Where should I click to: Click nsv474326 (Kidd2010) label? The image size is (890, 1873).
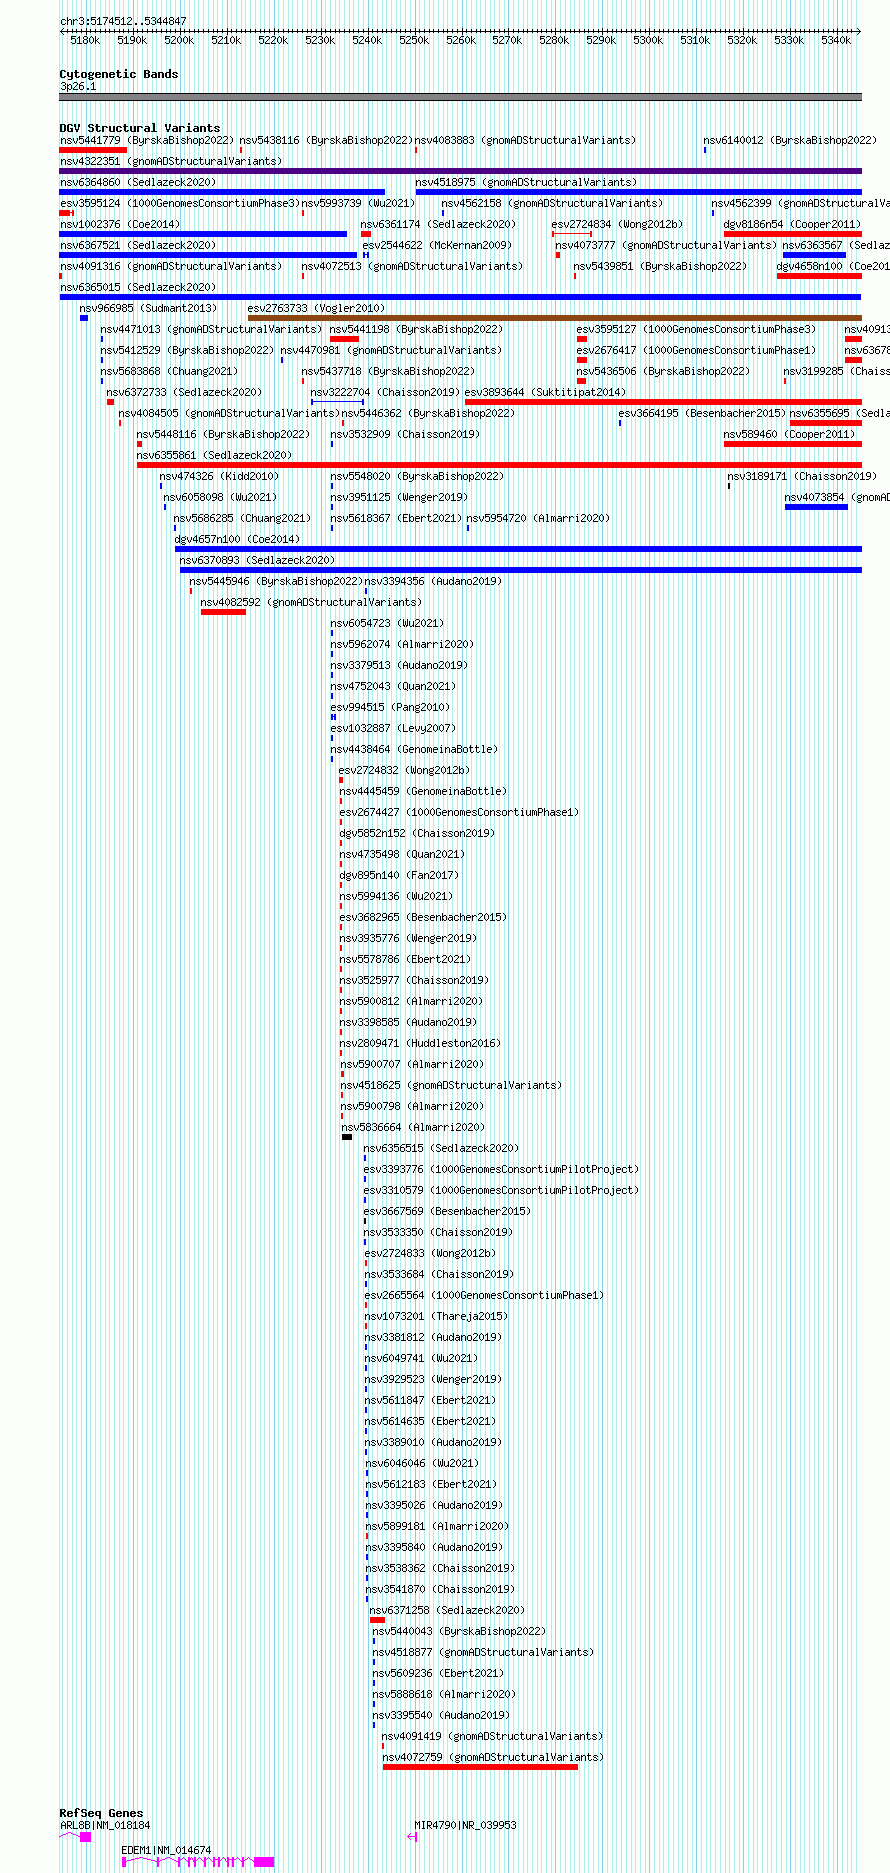pyautogui.click(x=220, y=477)
